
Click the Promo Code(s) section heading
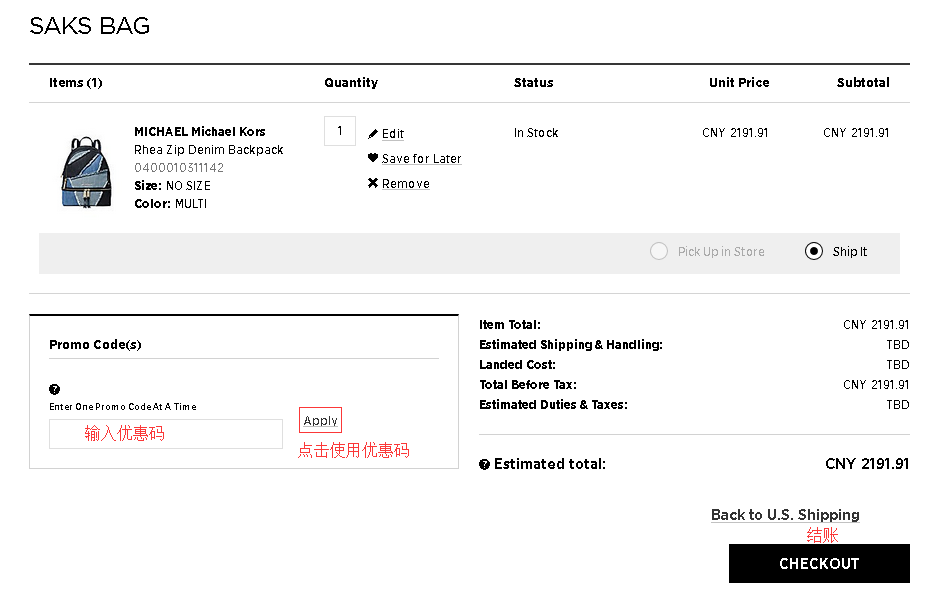pos(95,345)
